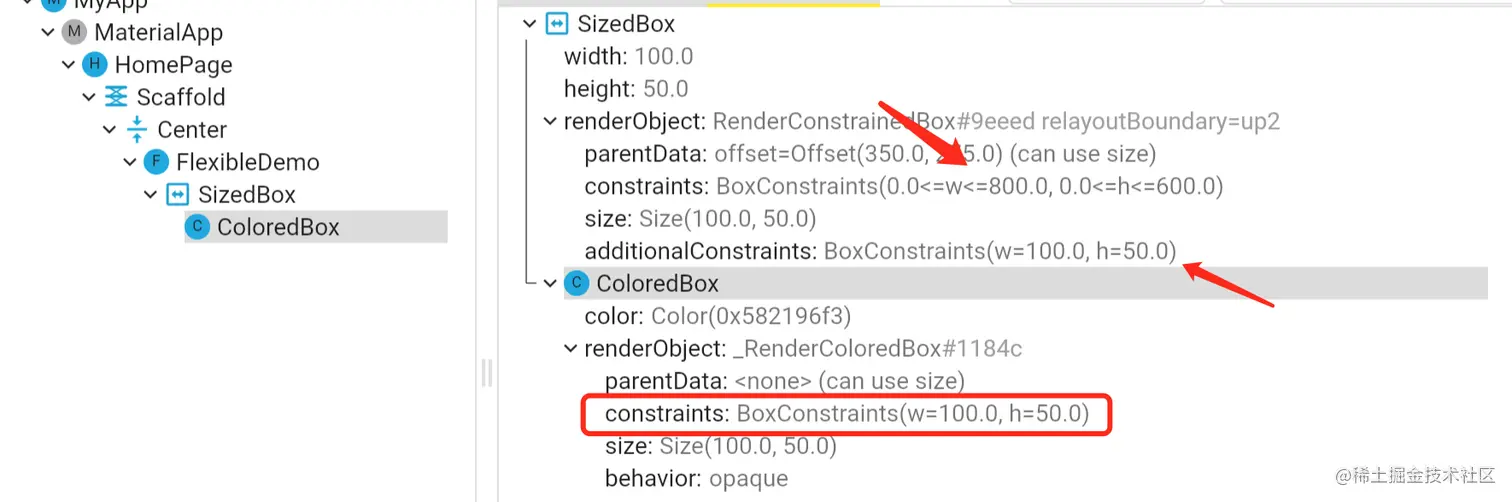Click the SizedBox icon in details panel
The image size is (1512, 502).
[557, 24]
